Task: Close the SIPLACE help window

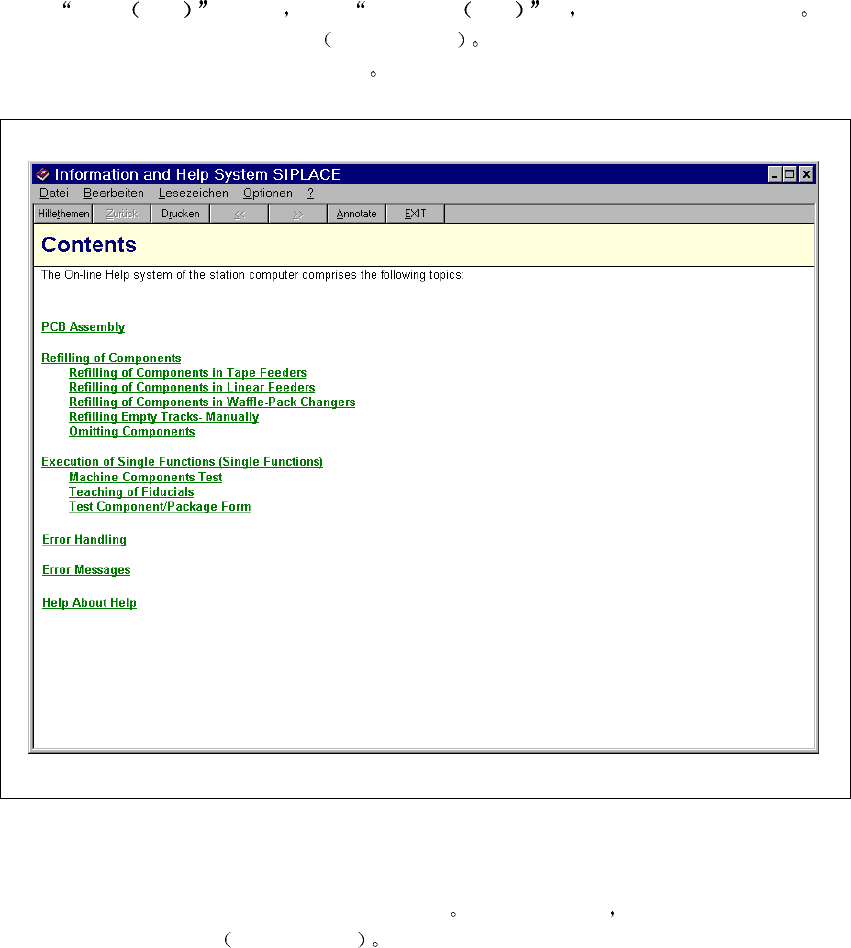Action: [806, 175]
